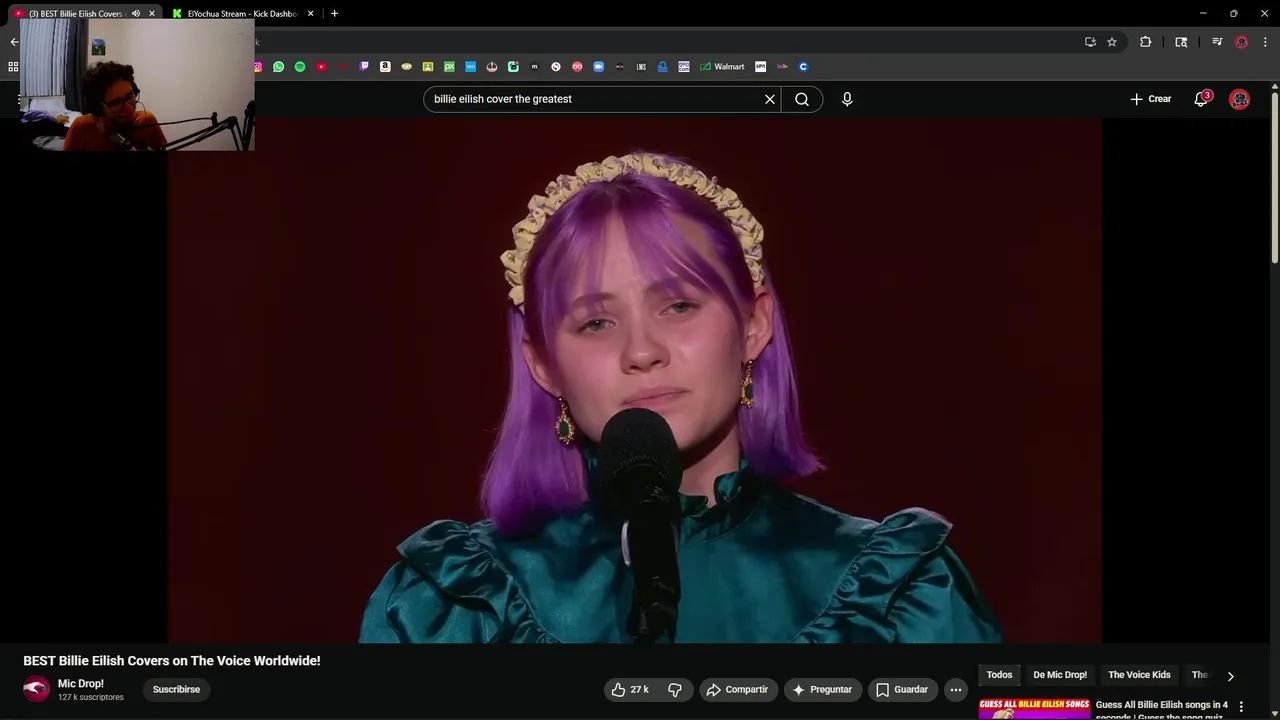Open the Spotify bookmark
This screenshot has width=1280, height=720.
pyautogui.click(x=300, y=67)
